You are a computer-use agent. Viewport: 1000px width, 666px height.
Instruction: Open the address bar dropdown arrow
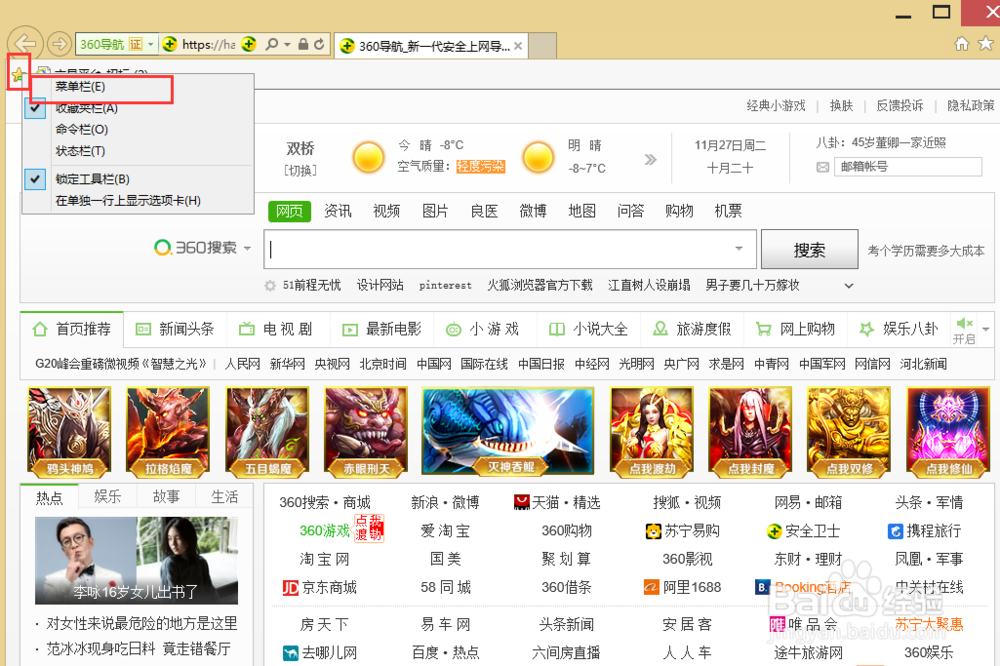[x=151, y=44]
